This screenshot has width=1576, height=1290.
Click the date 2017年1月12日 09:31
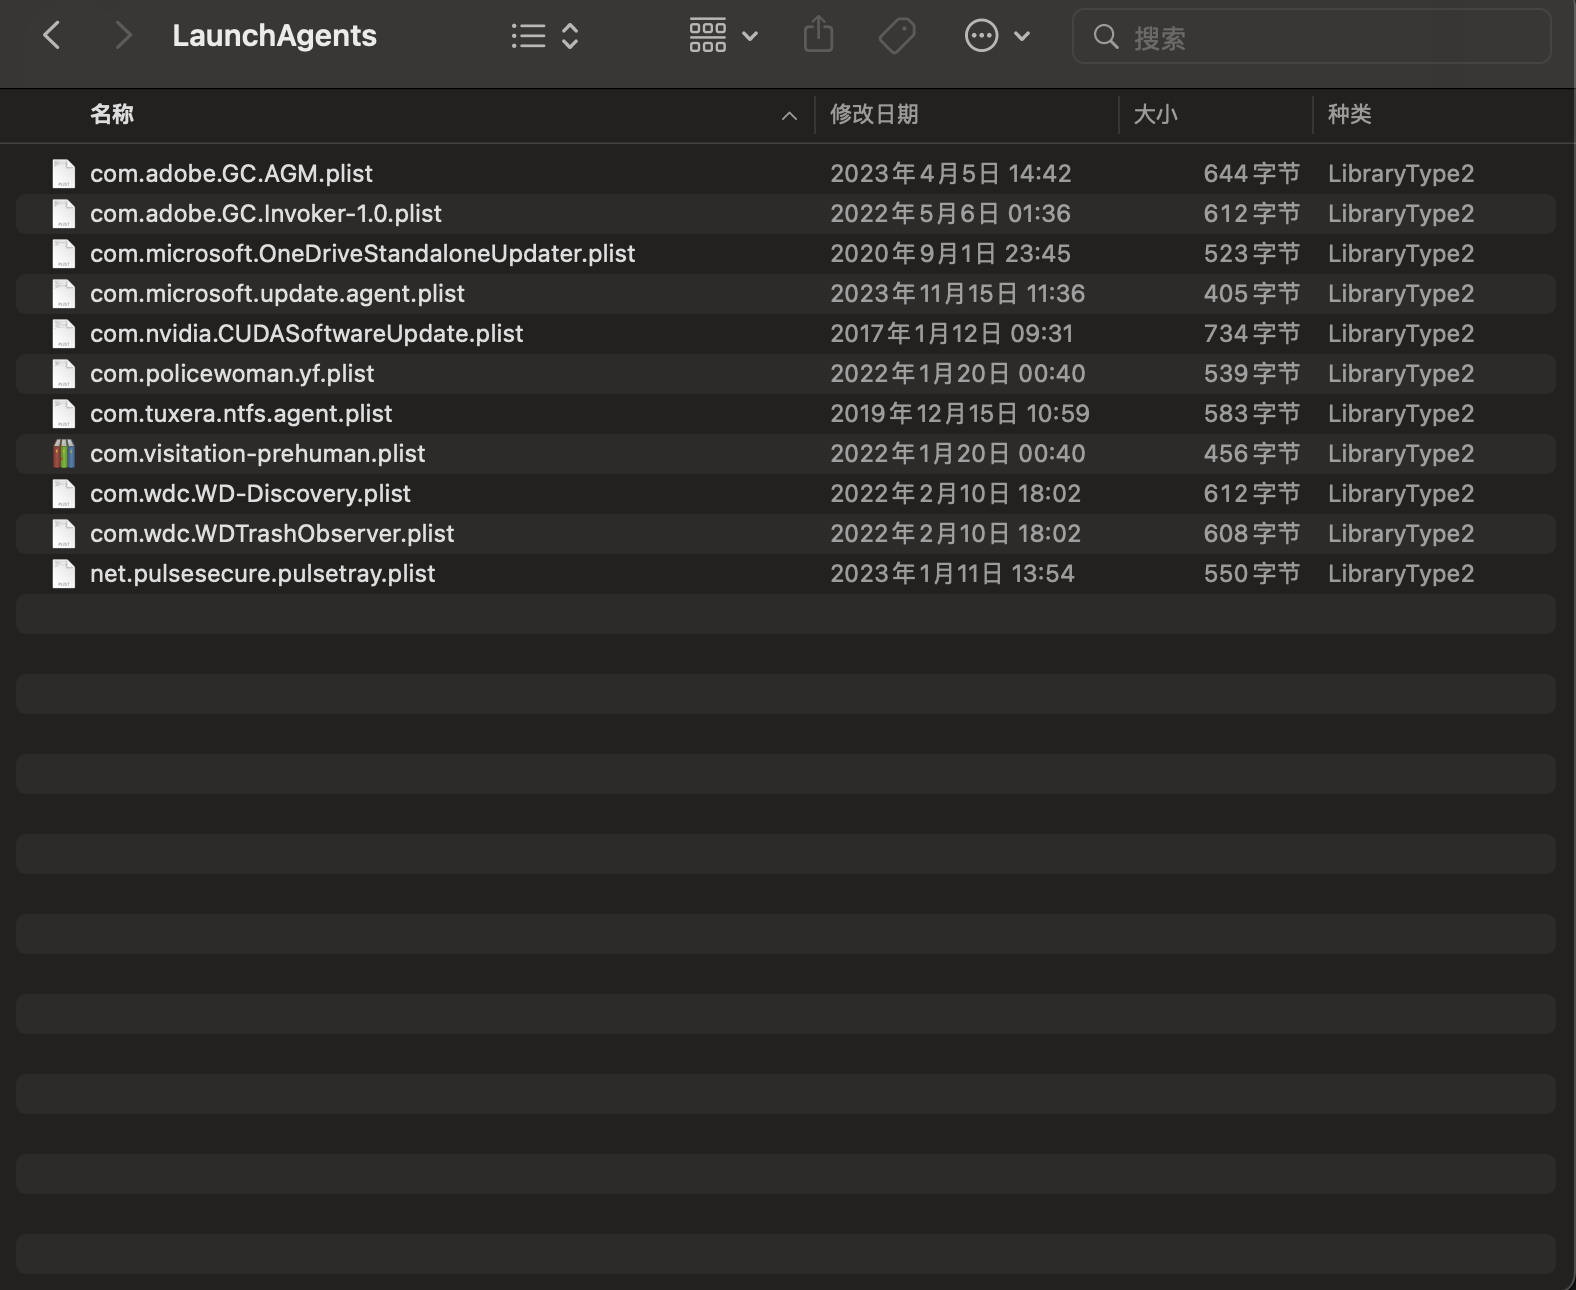pos(951,334)
